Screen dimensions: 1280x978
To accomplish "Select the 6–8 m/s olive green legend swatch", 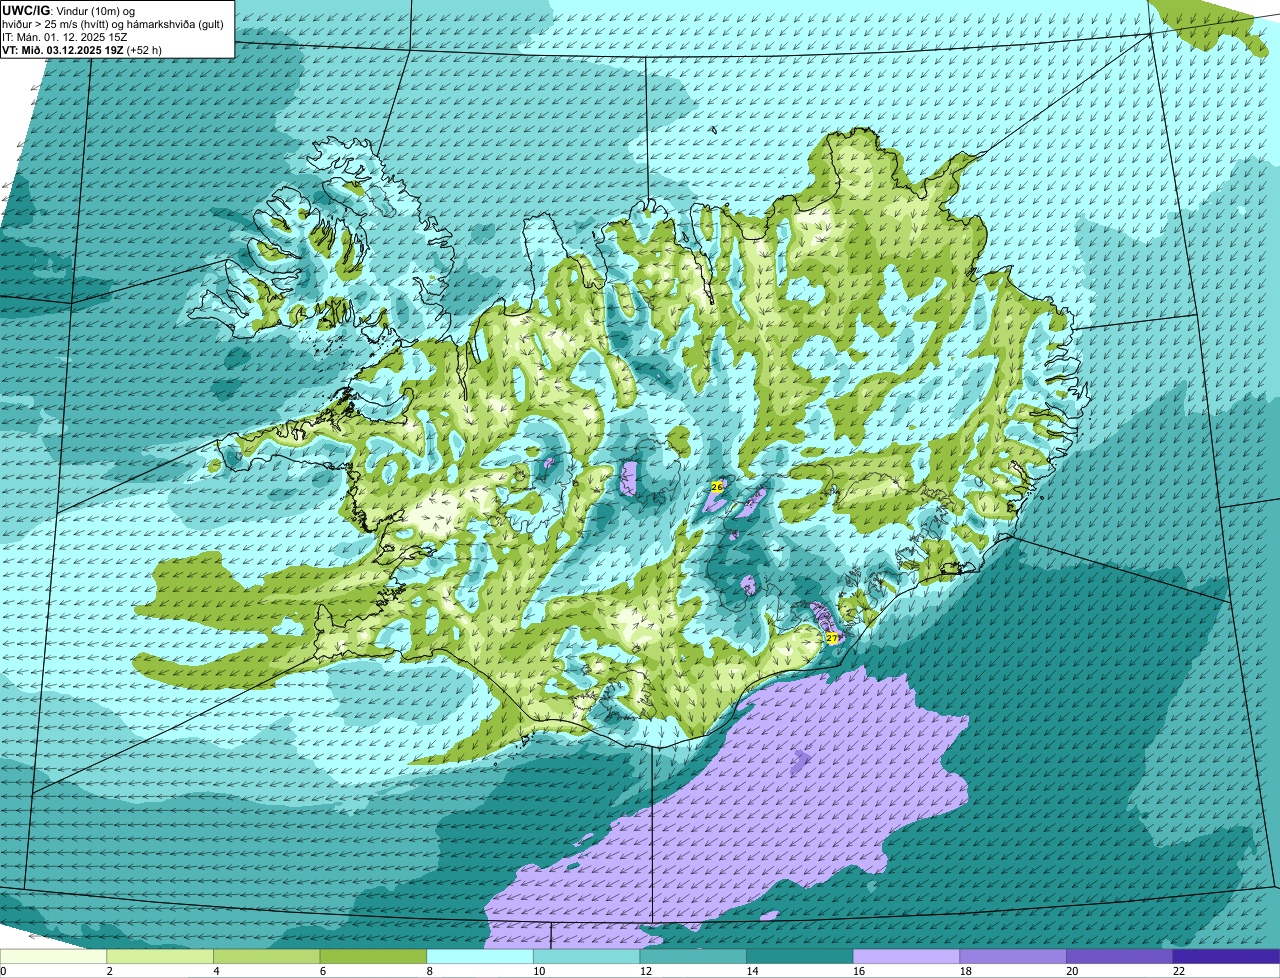I will pyautogui.click(x=373, y=956).
